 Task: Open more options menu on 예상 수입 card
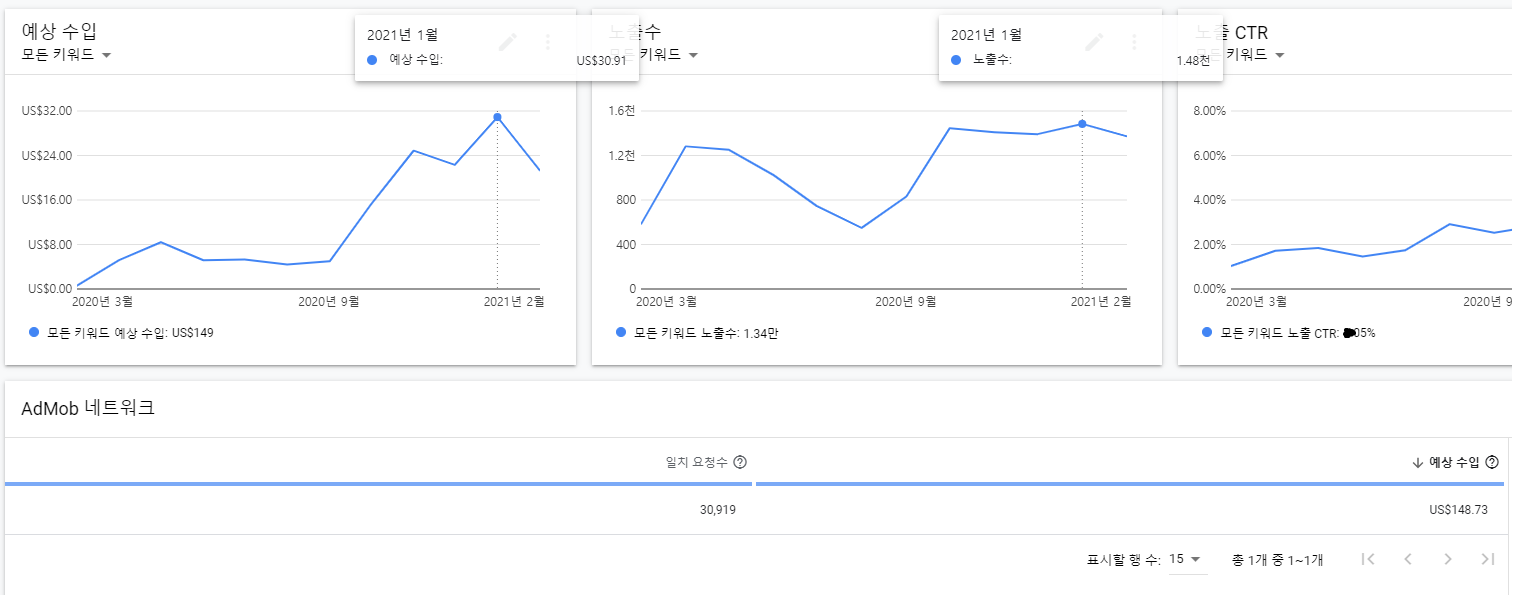[x=547, y=41]
